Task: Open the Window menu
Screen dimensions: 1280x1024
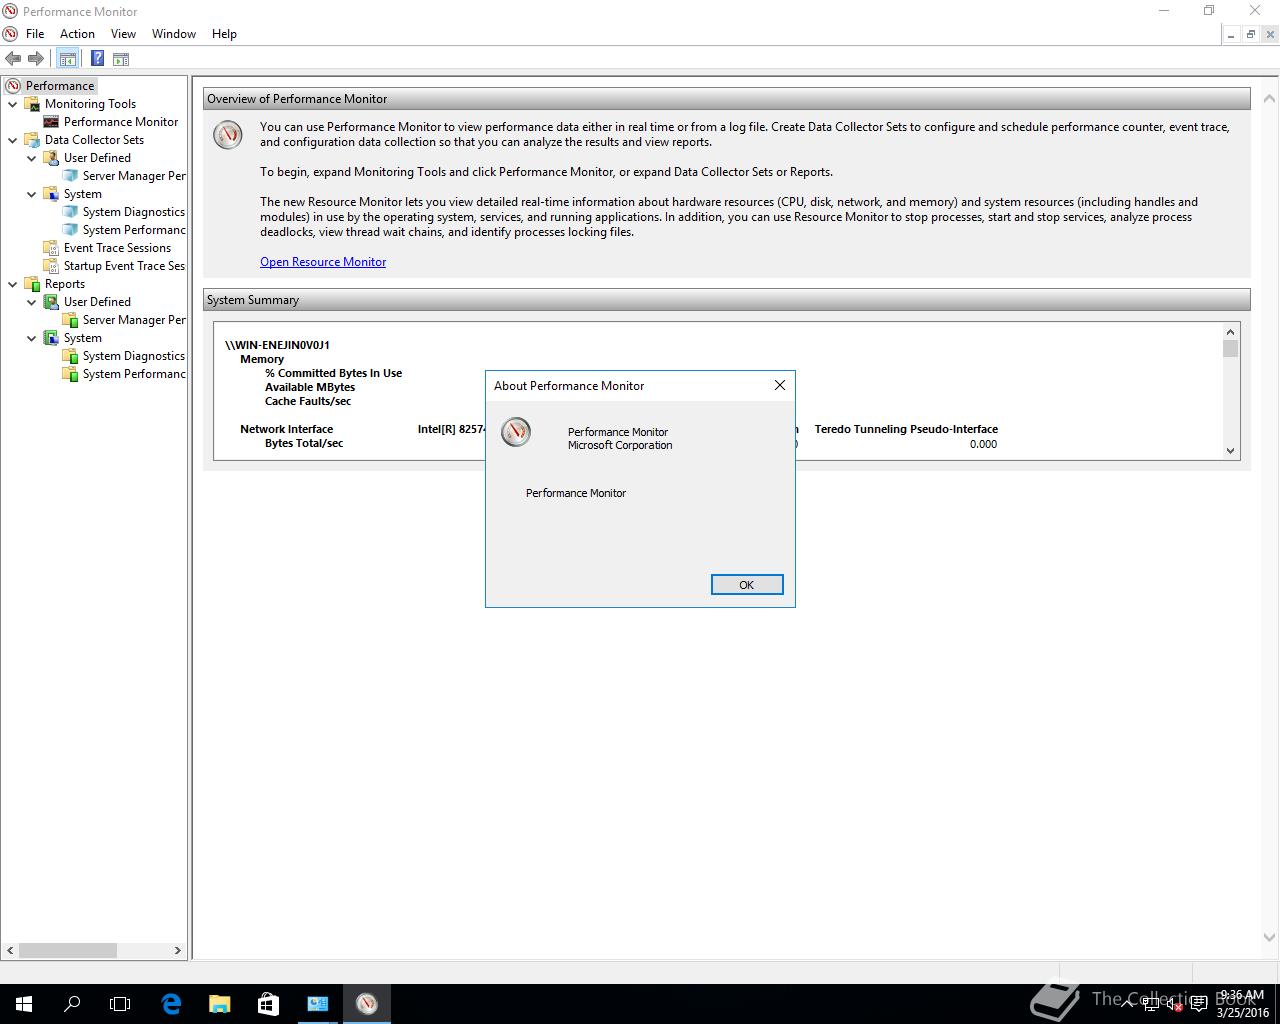Action: (174, 34)
